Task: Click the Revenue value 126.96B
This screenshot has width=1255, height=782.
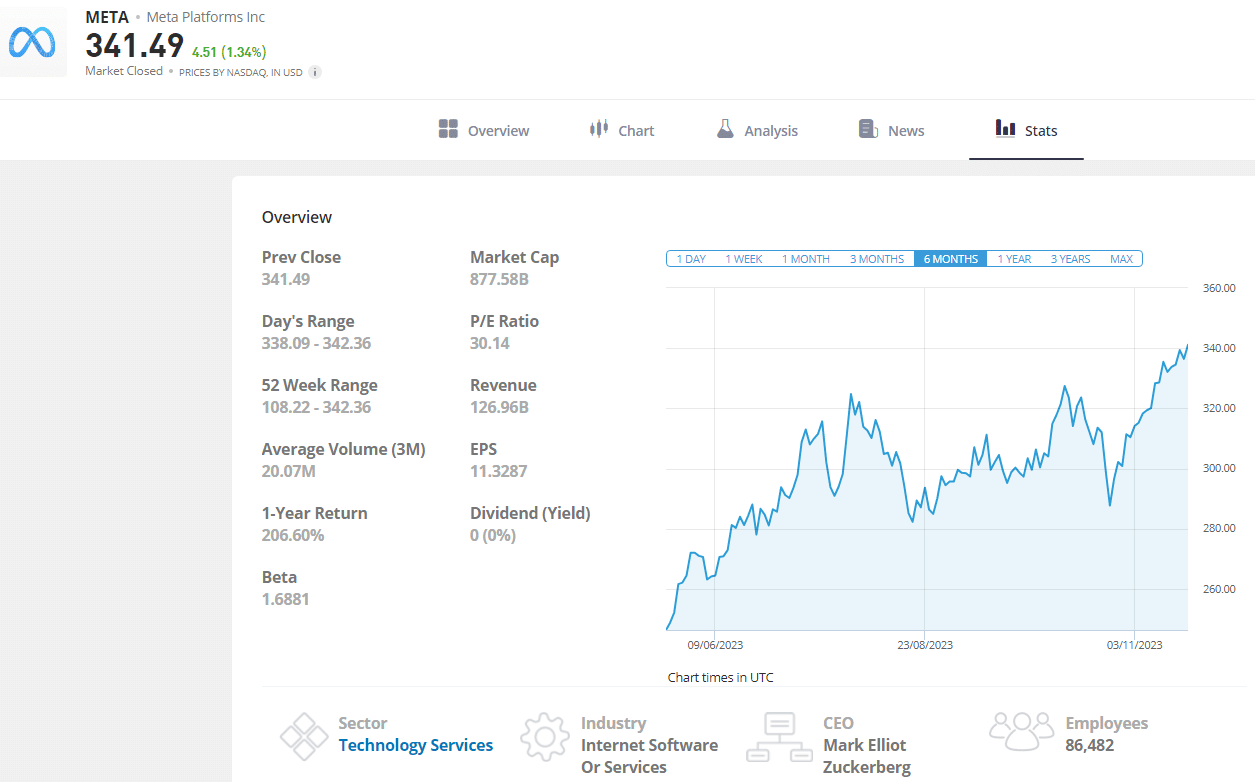Action: coord(499,407)
